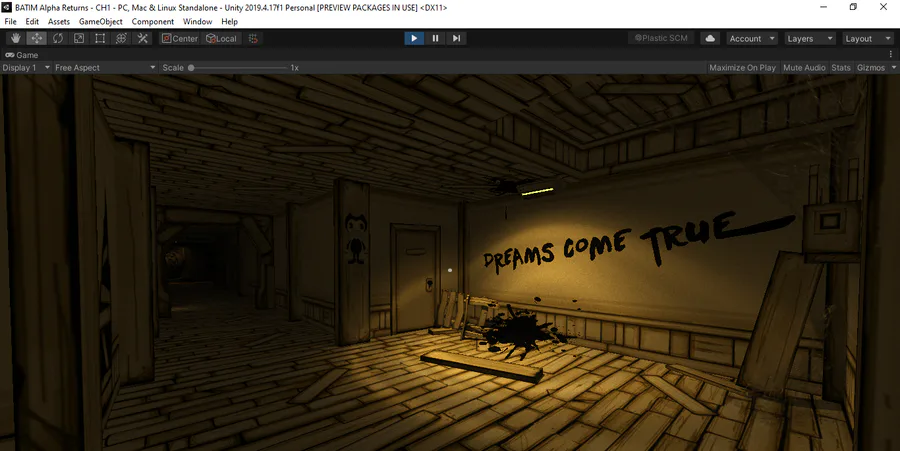Toggle grid snapping icon

pos(253,38)
